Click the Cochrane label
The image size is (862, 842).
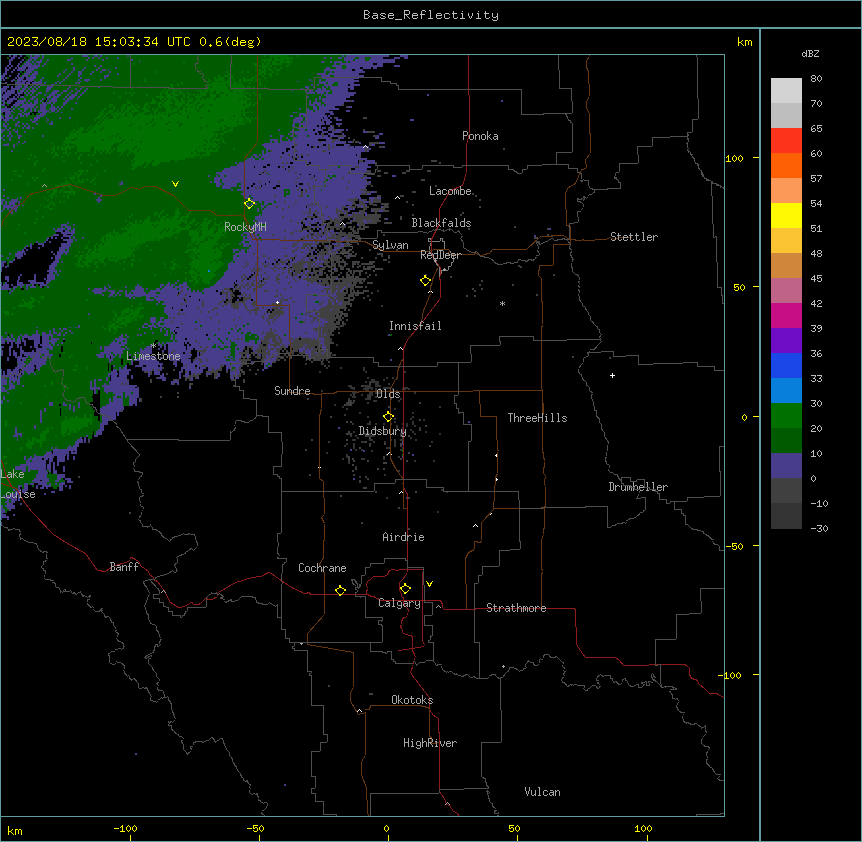(x=322, y=568)
